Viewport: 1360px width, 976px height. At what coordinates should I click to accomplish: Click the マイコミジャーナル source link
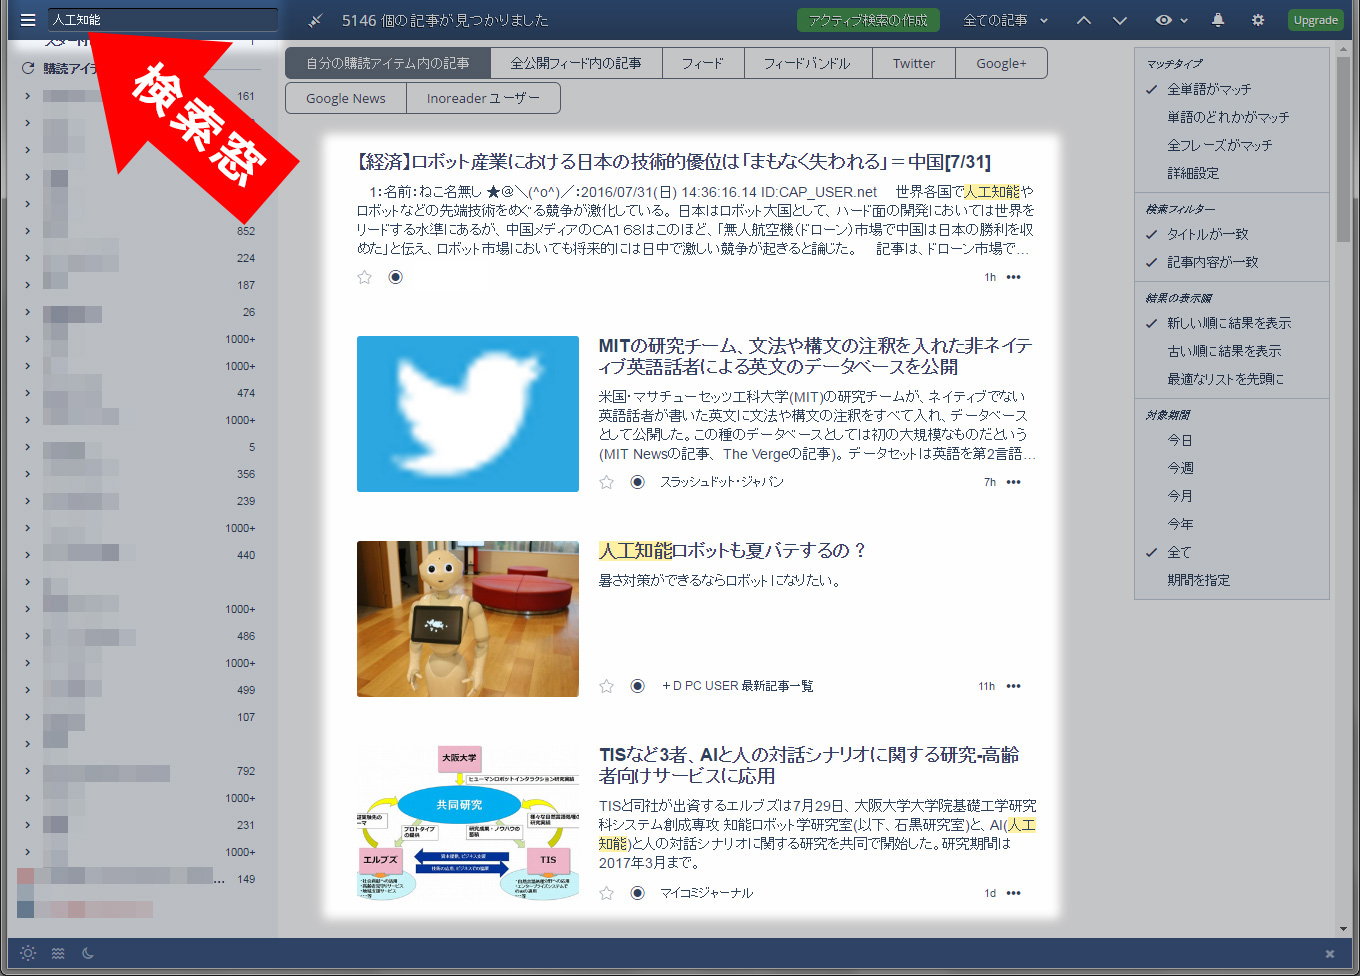click(707, 893)
